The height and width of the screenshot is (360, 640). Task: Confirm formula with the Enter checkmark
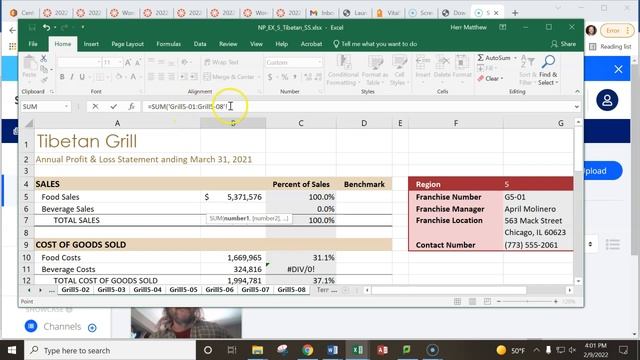point(113,107)
